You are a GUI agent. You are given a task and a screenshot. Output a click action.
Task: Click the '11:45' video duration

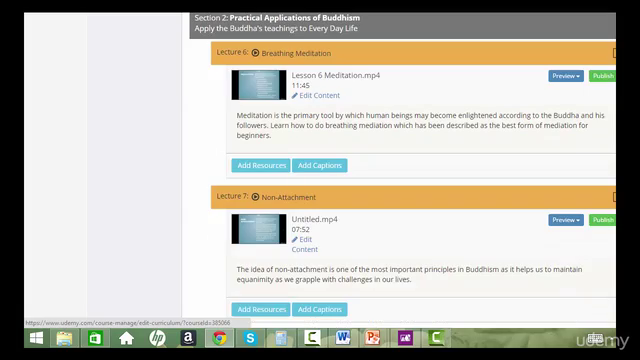coord(300,86)
